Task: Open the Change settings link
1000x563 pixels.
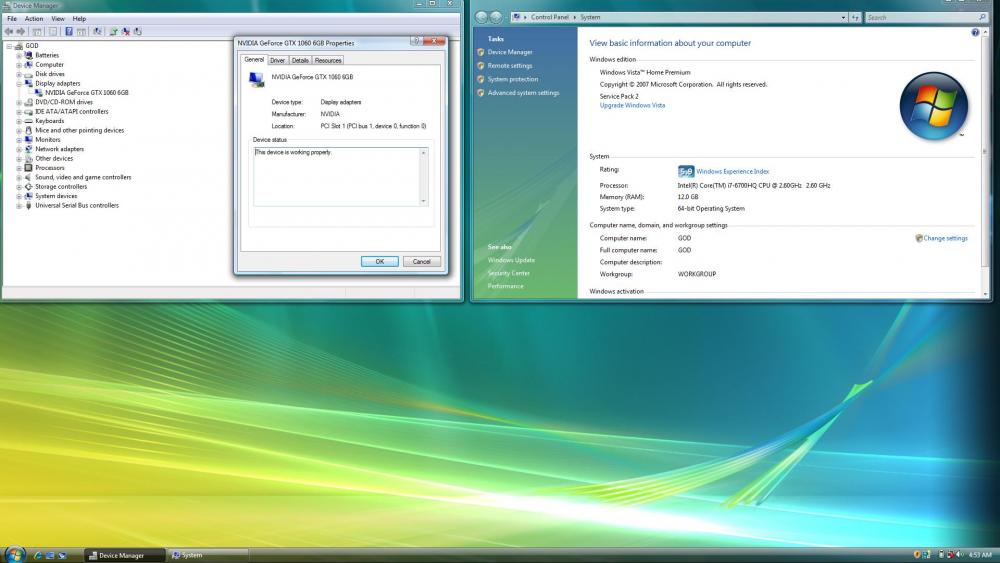Action: pos(945,238)
